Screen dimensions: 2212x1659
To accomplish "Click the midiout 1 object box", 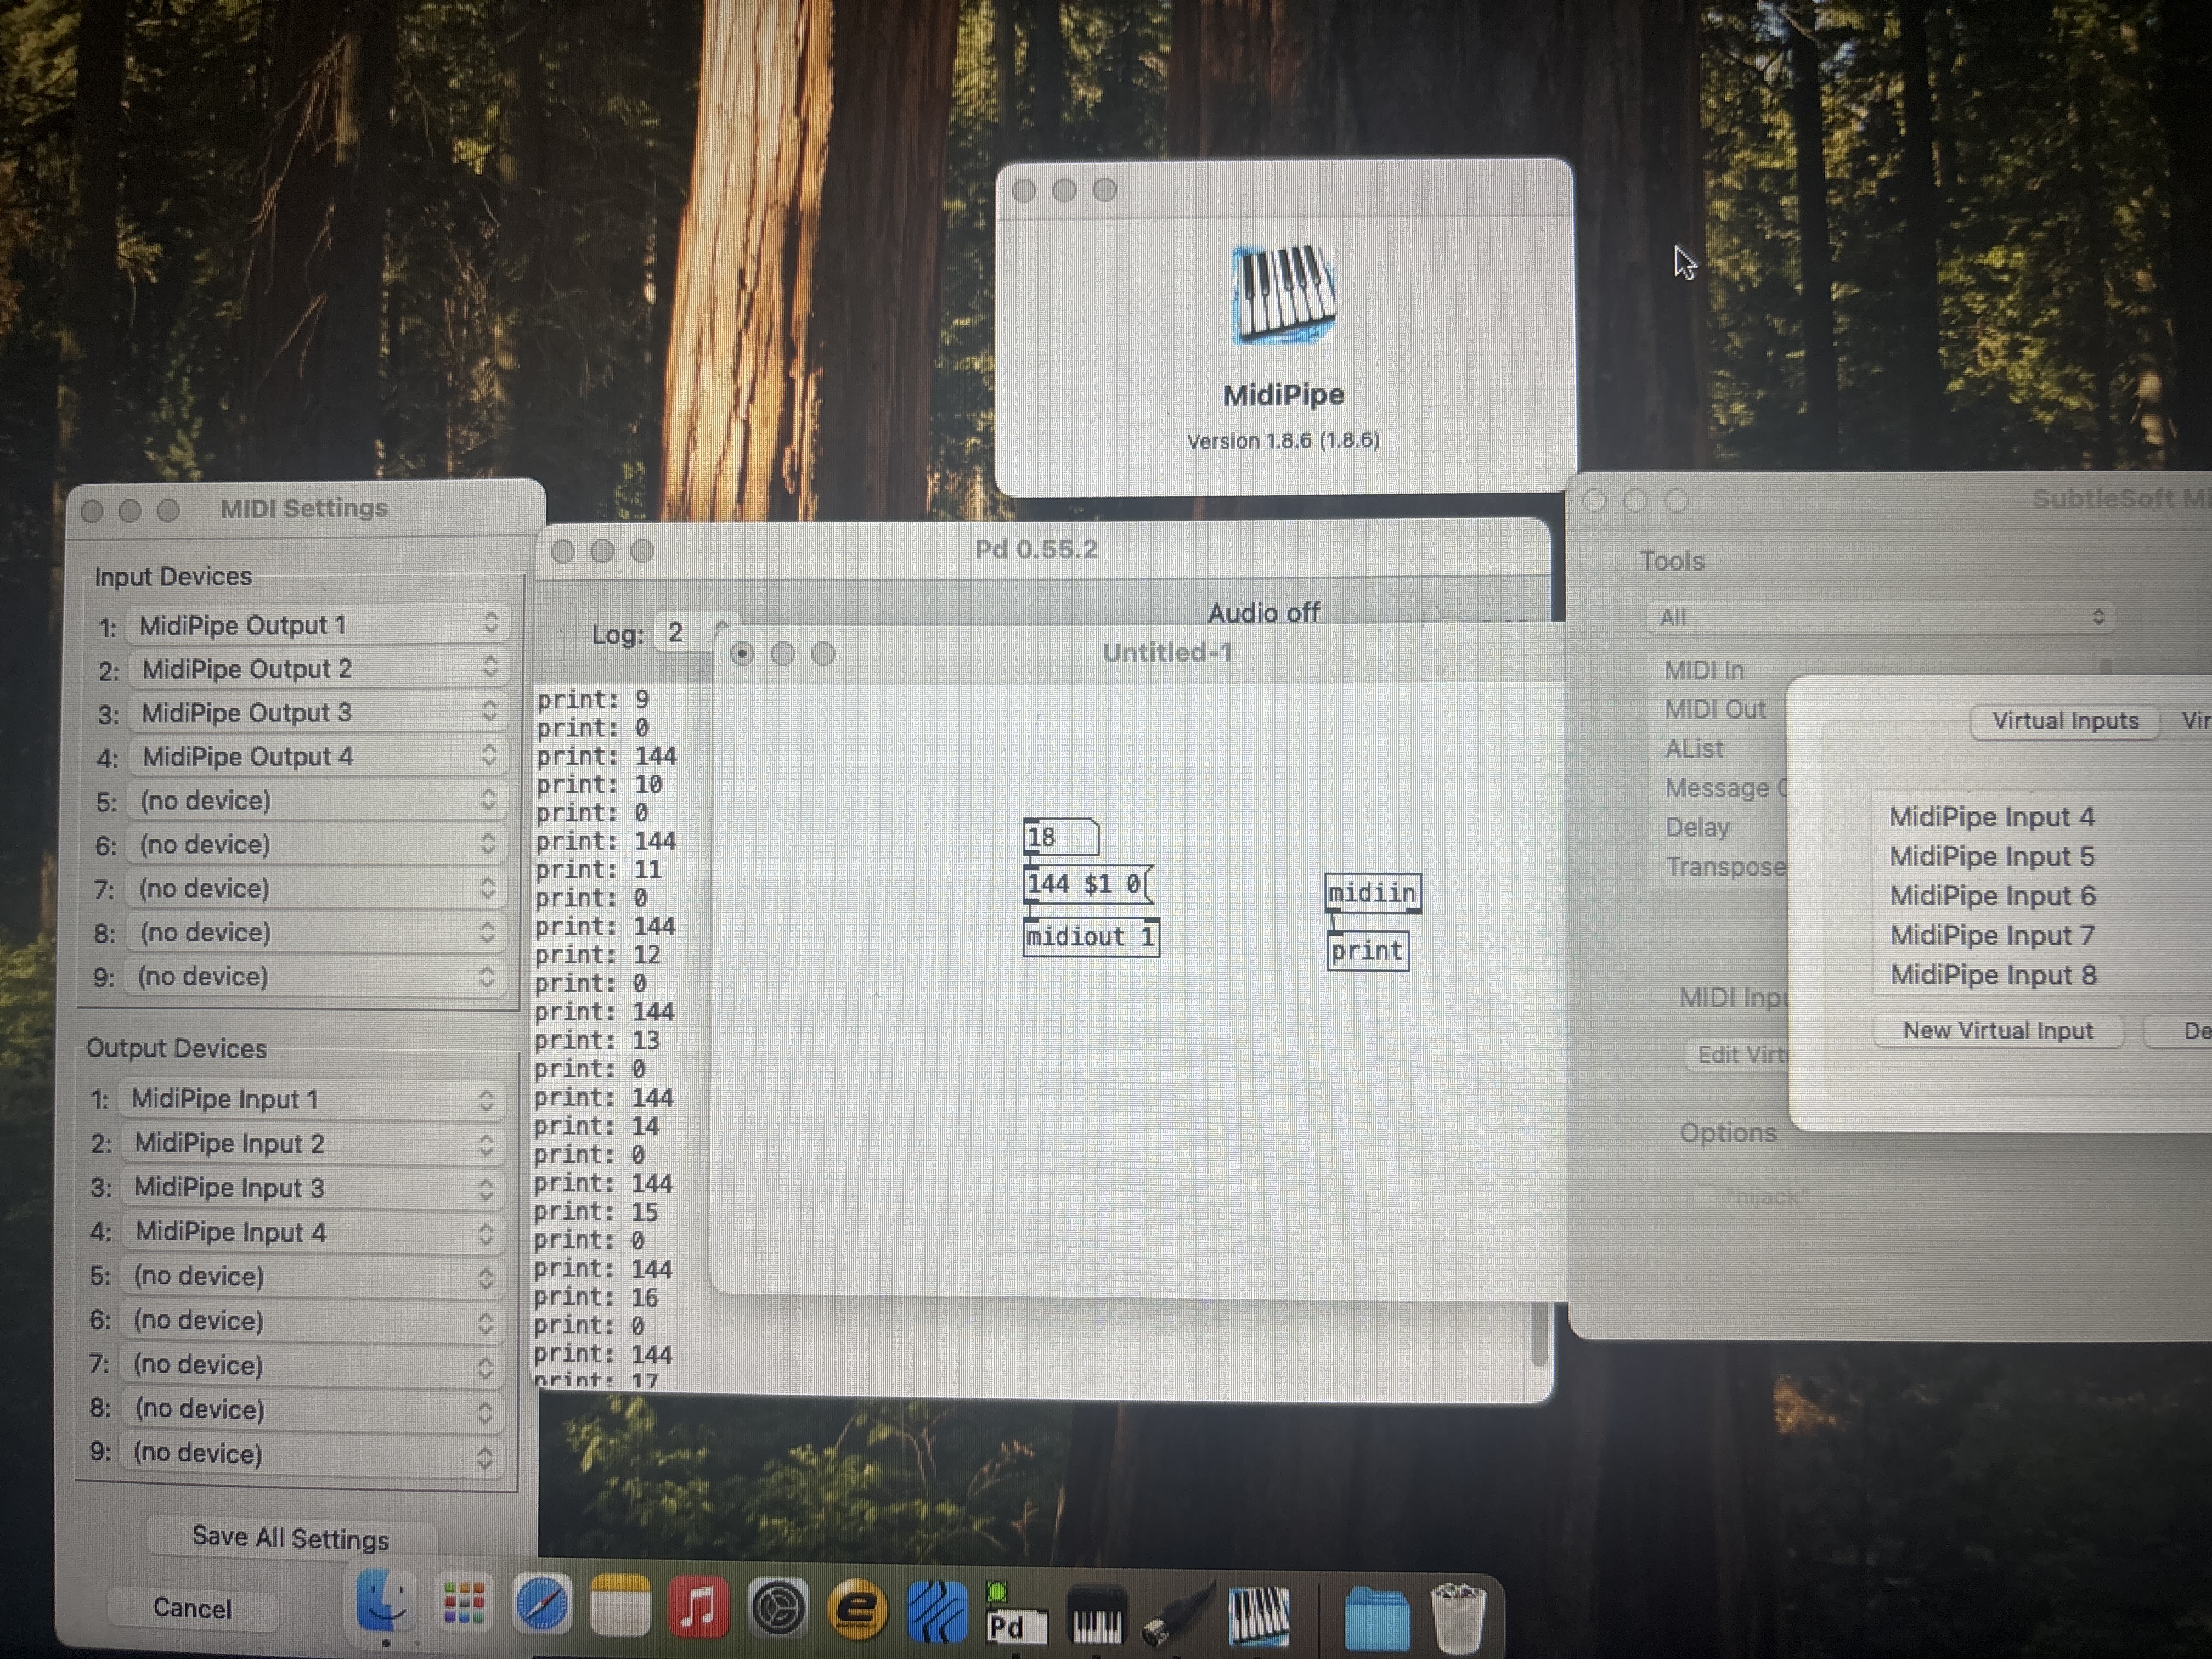I will pyautogui.click(x=1091, y=937).
